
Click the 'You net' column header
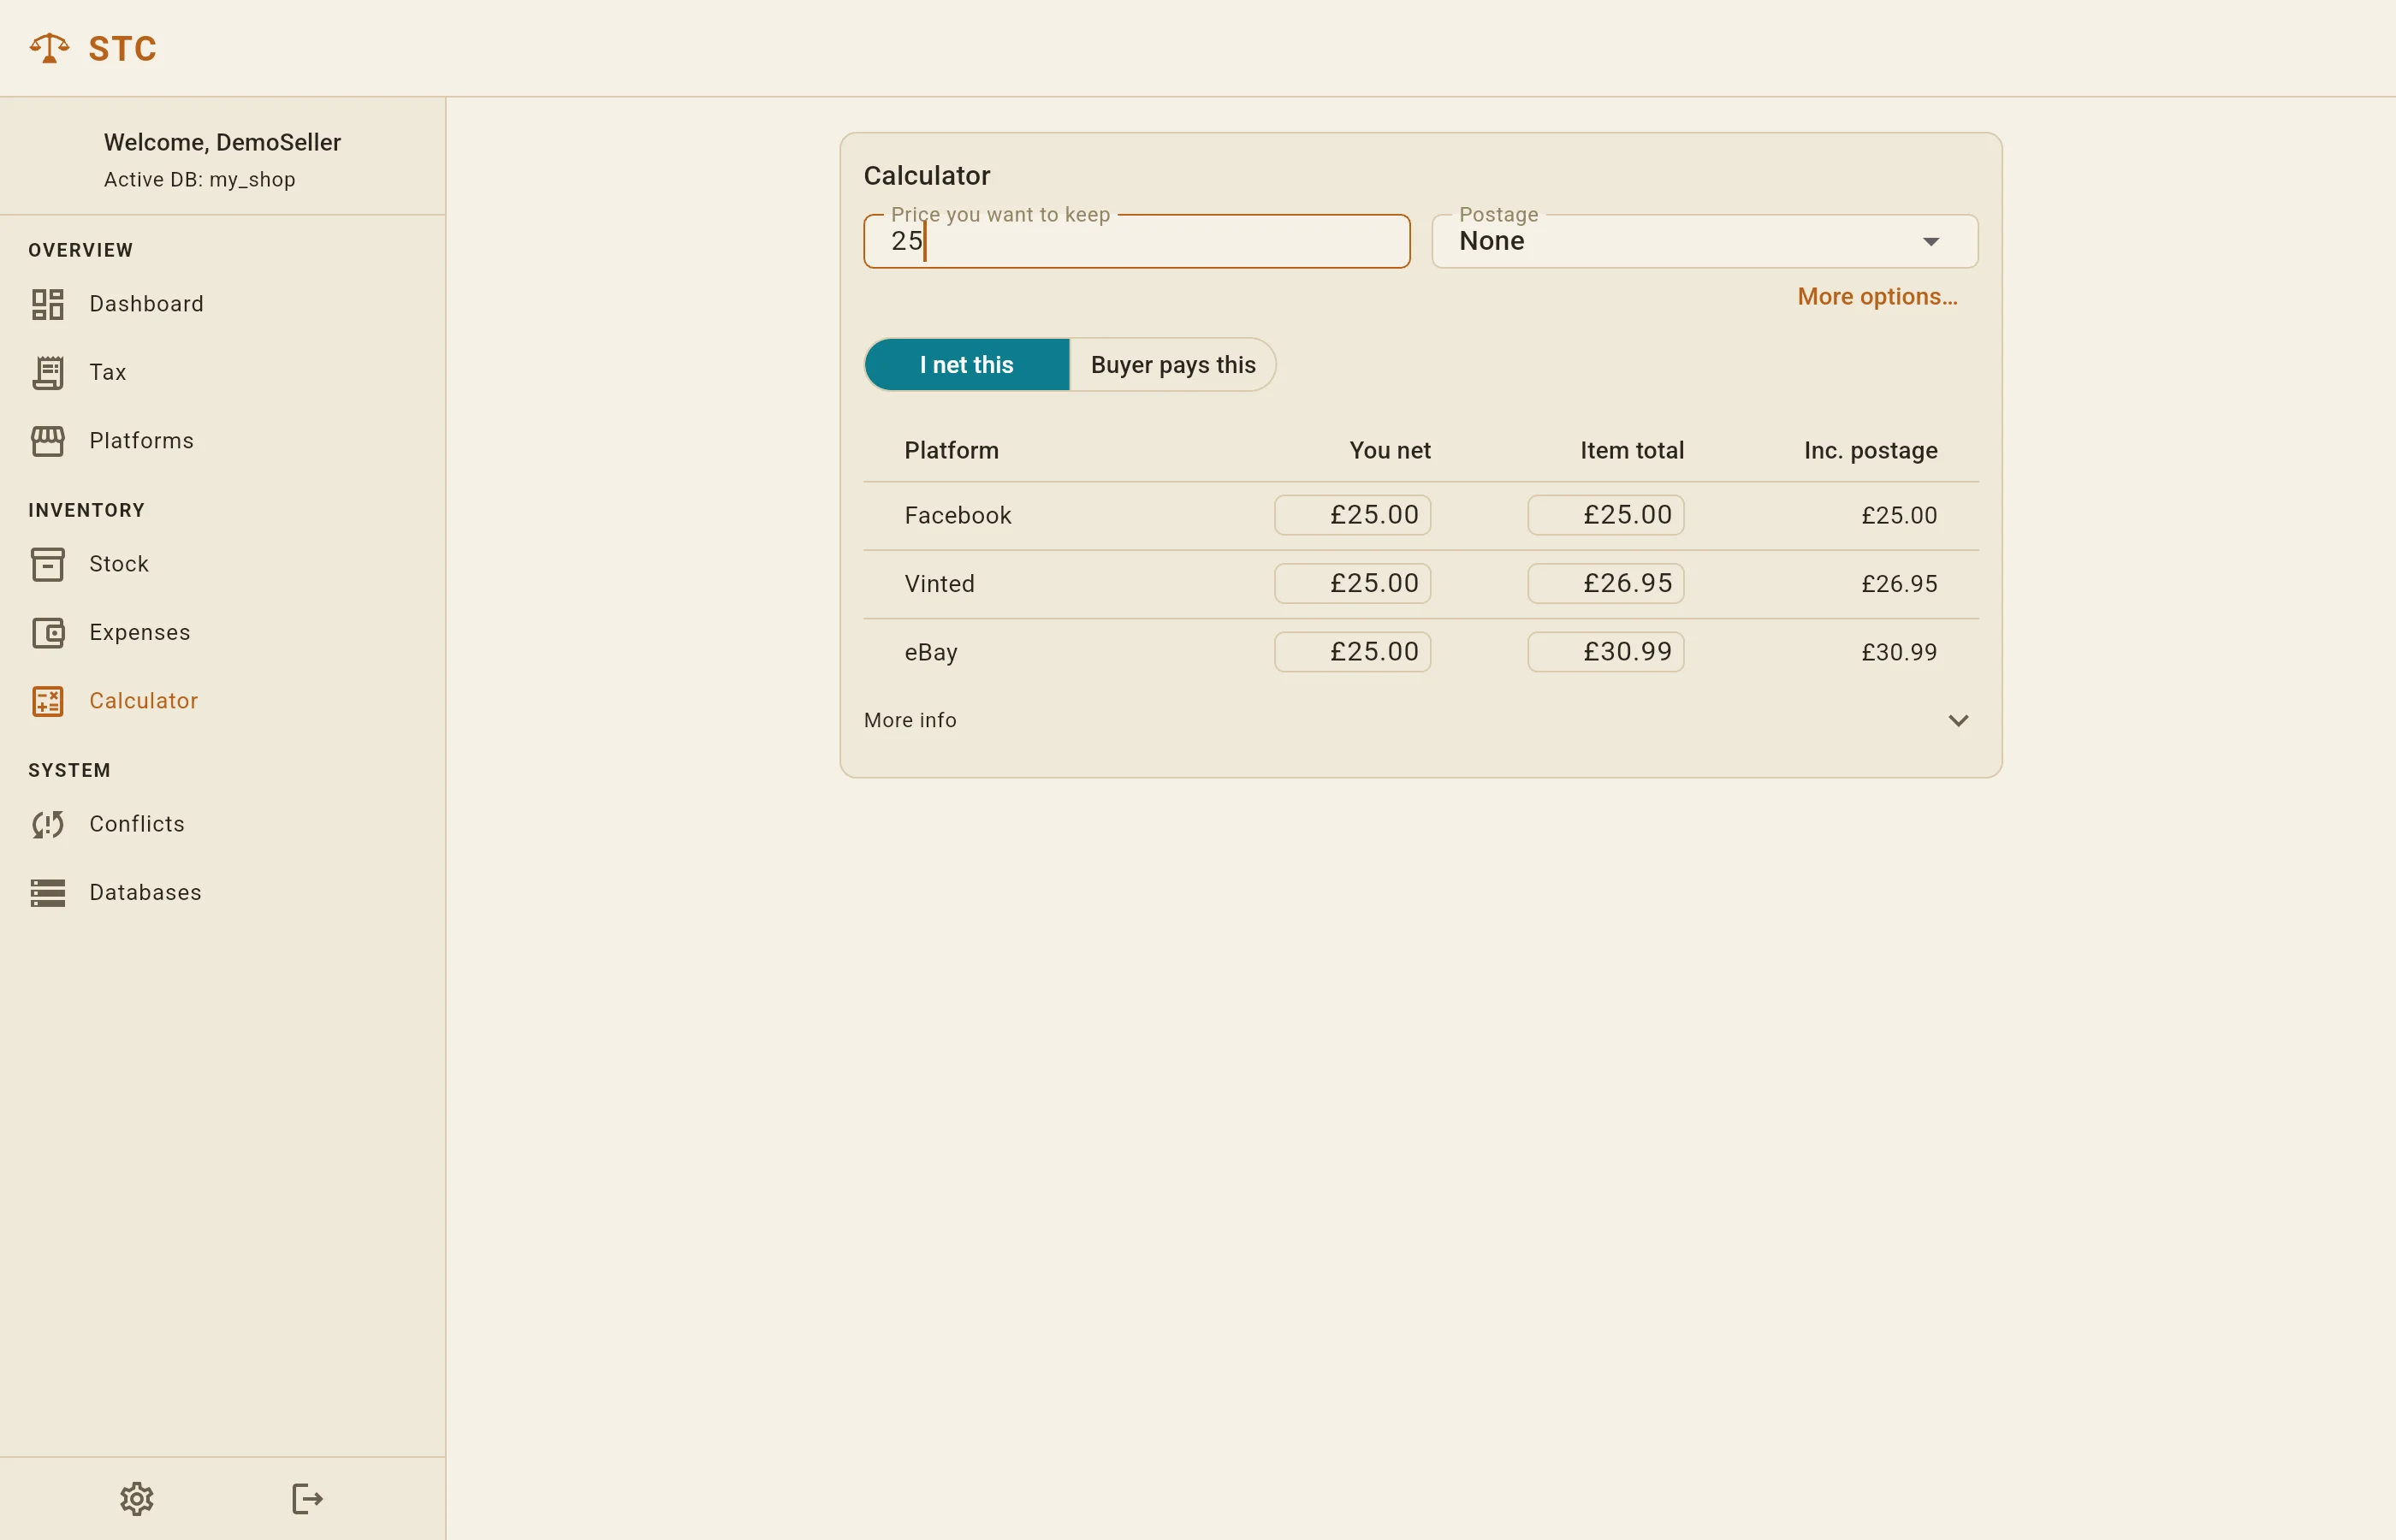pyautogui.click(x=1390, y=451)
